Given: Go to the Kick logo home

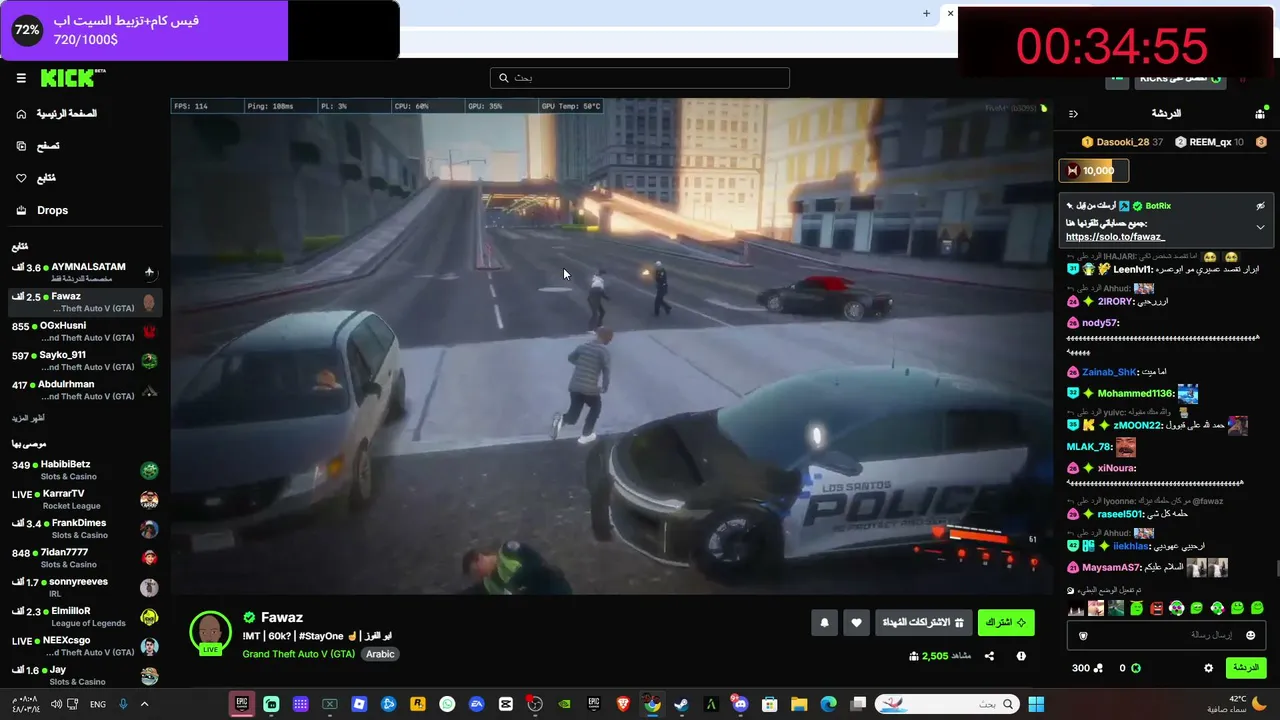Looking at the screenshot, I should click(73, 78).
